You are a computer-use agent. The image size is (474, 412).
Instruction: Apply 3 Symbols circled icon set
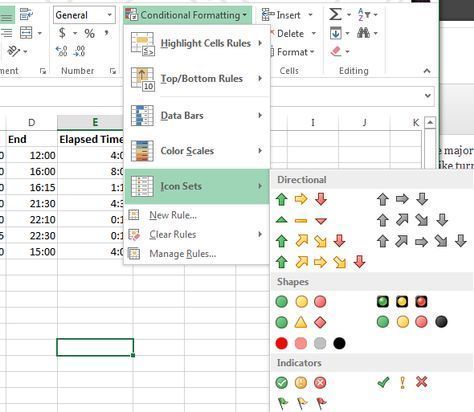click(x=301, y=383)
